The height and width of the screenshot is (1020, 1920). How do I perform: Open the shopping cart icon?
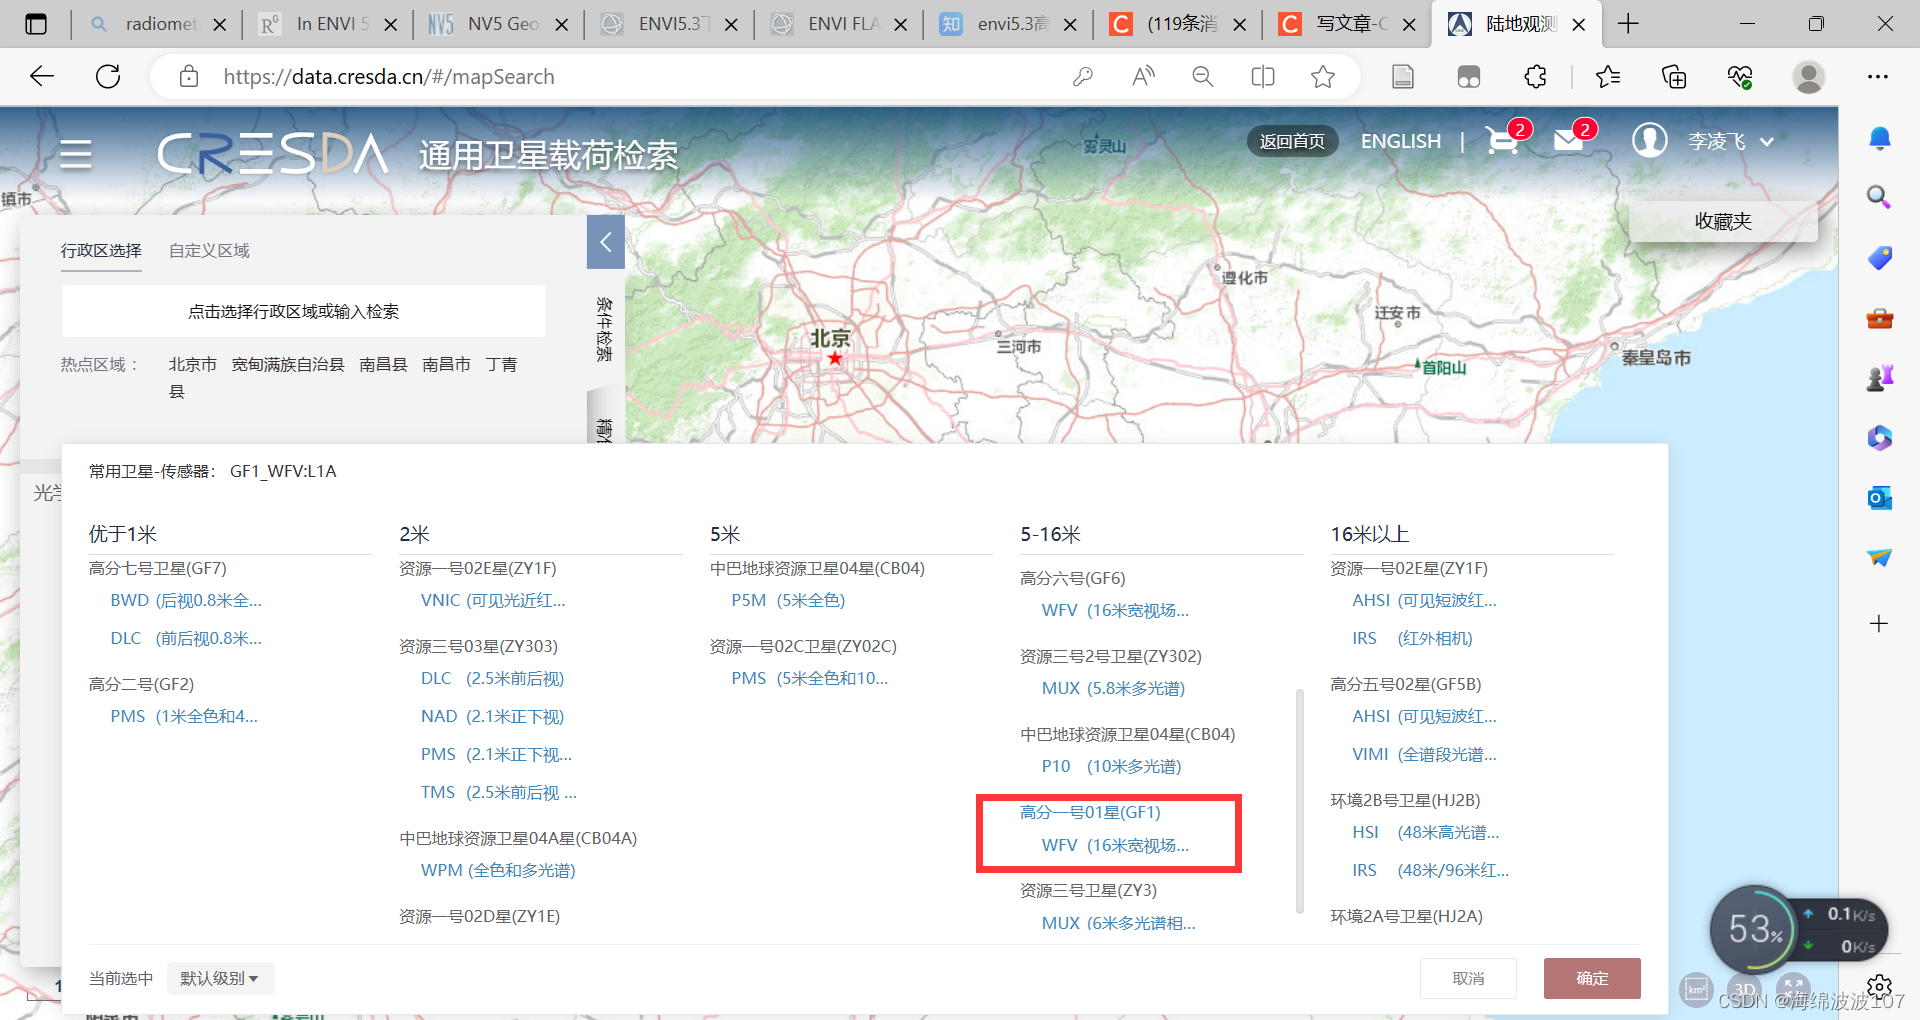pyautogui.click(x=1501, y=141)
